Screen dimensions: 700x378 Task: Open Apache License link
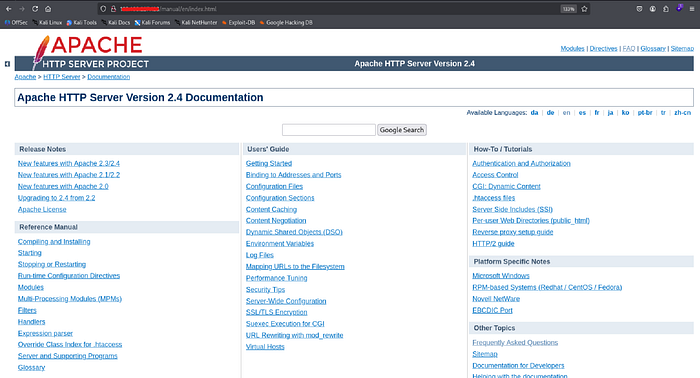coord(42,209)
